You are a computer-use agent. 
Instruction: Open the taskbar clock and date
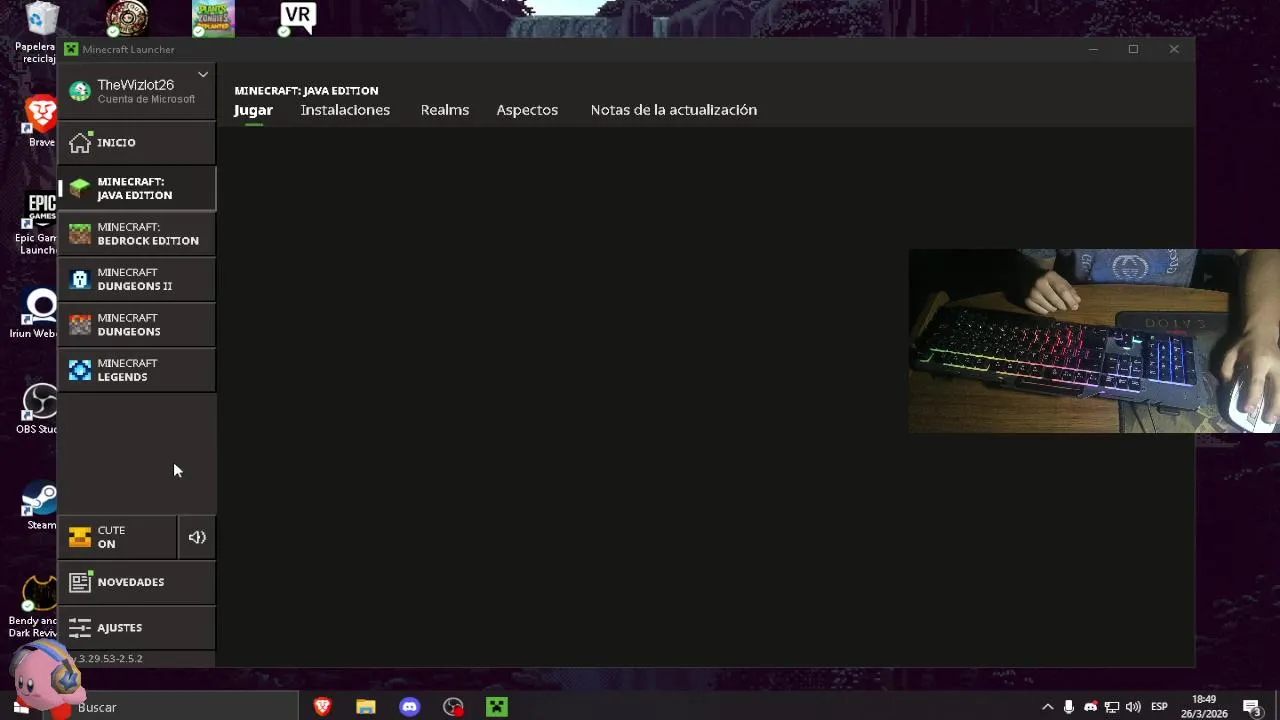click(x=1204, y=707)
